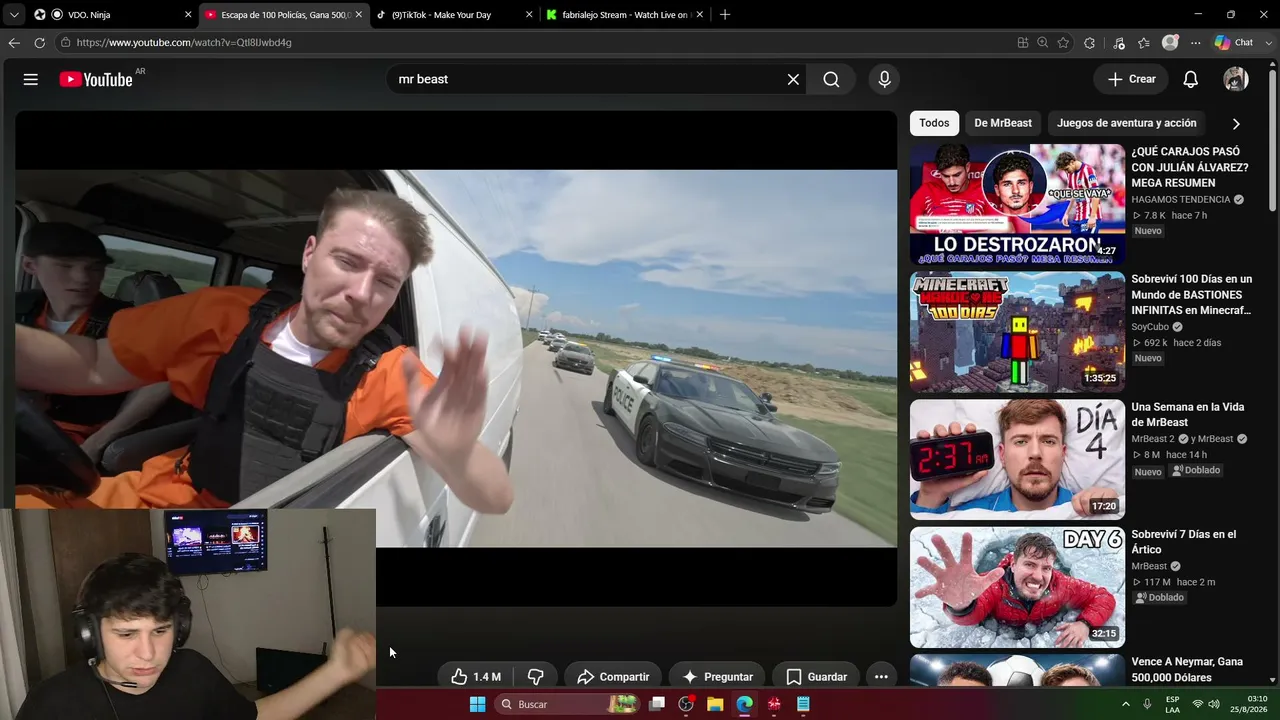Open the DAY 6 Arctic thumbnail
This screenshot has width=1280, height=720.
1017,587
